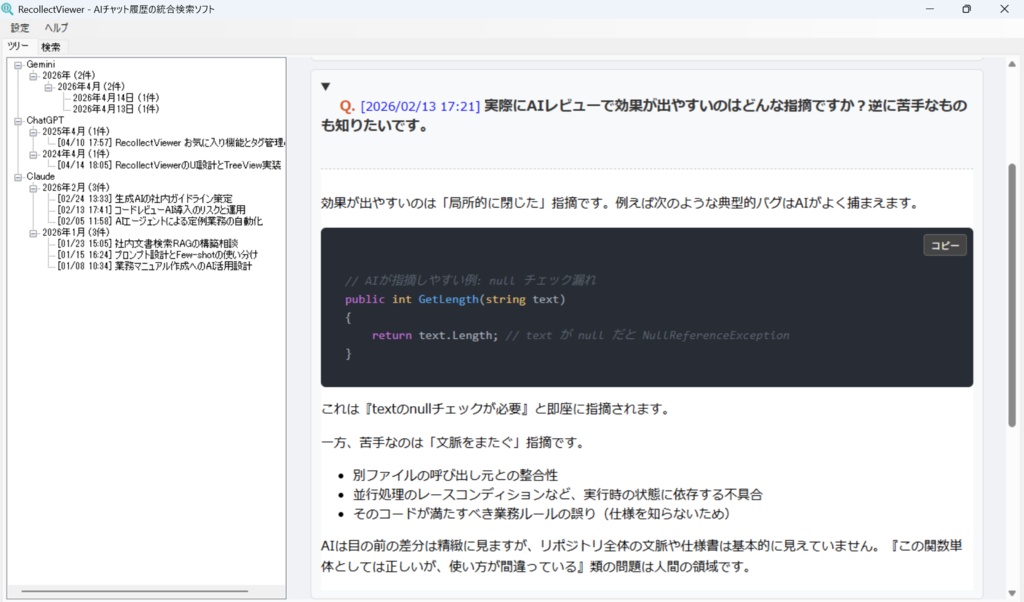
Task: Select tree row 2026年4月13日 (1件)
Action: [116, 109]
